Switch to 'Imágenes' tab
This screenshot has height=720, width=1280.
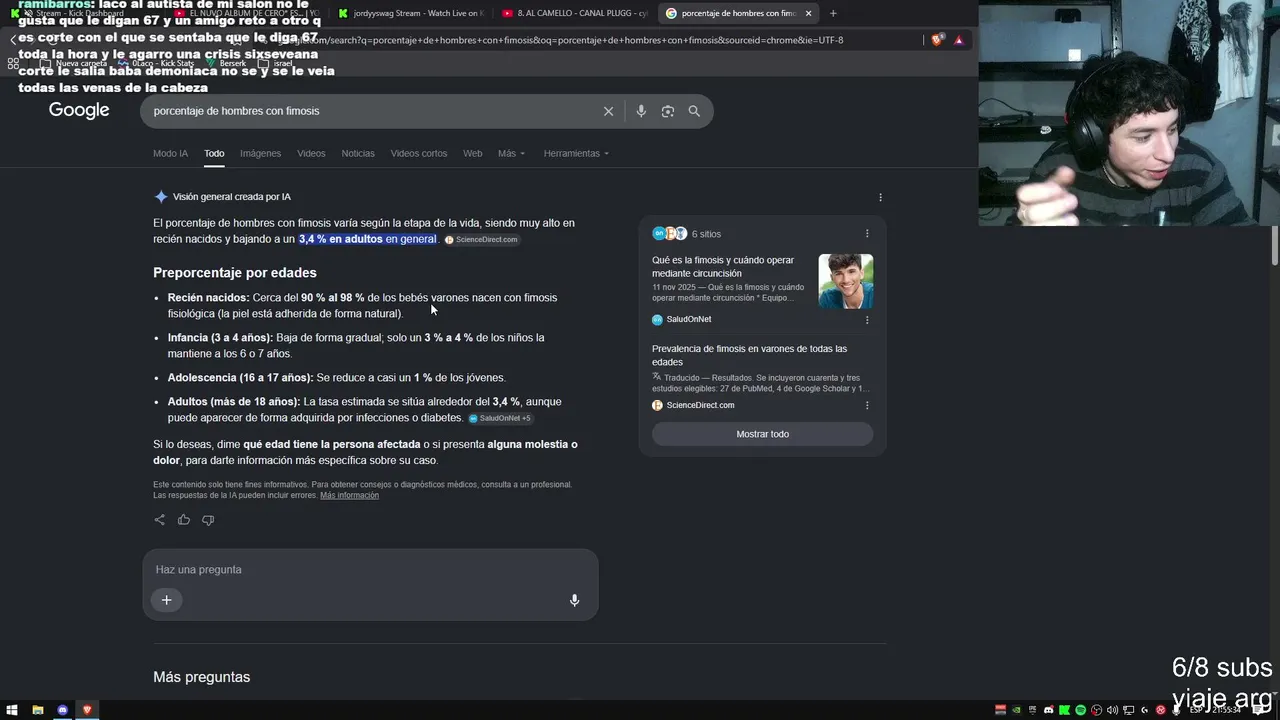[260, 154]
